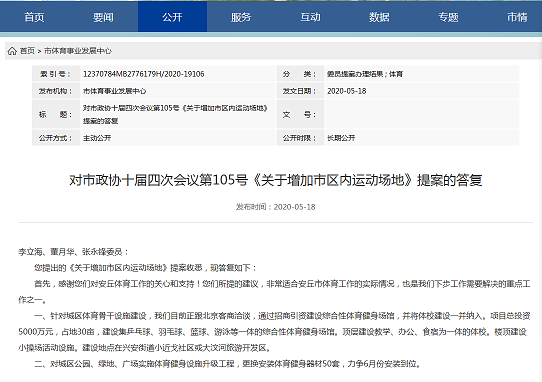Click the main article headline
This screenshot has width=542, height=382.
click(275, 180)
